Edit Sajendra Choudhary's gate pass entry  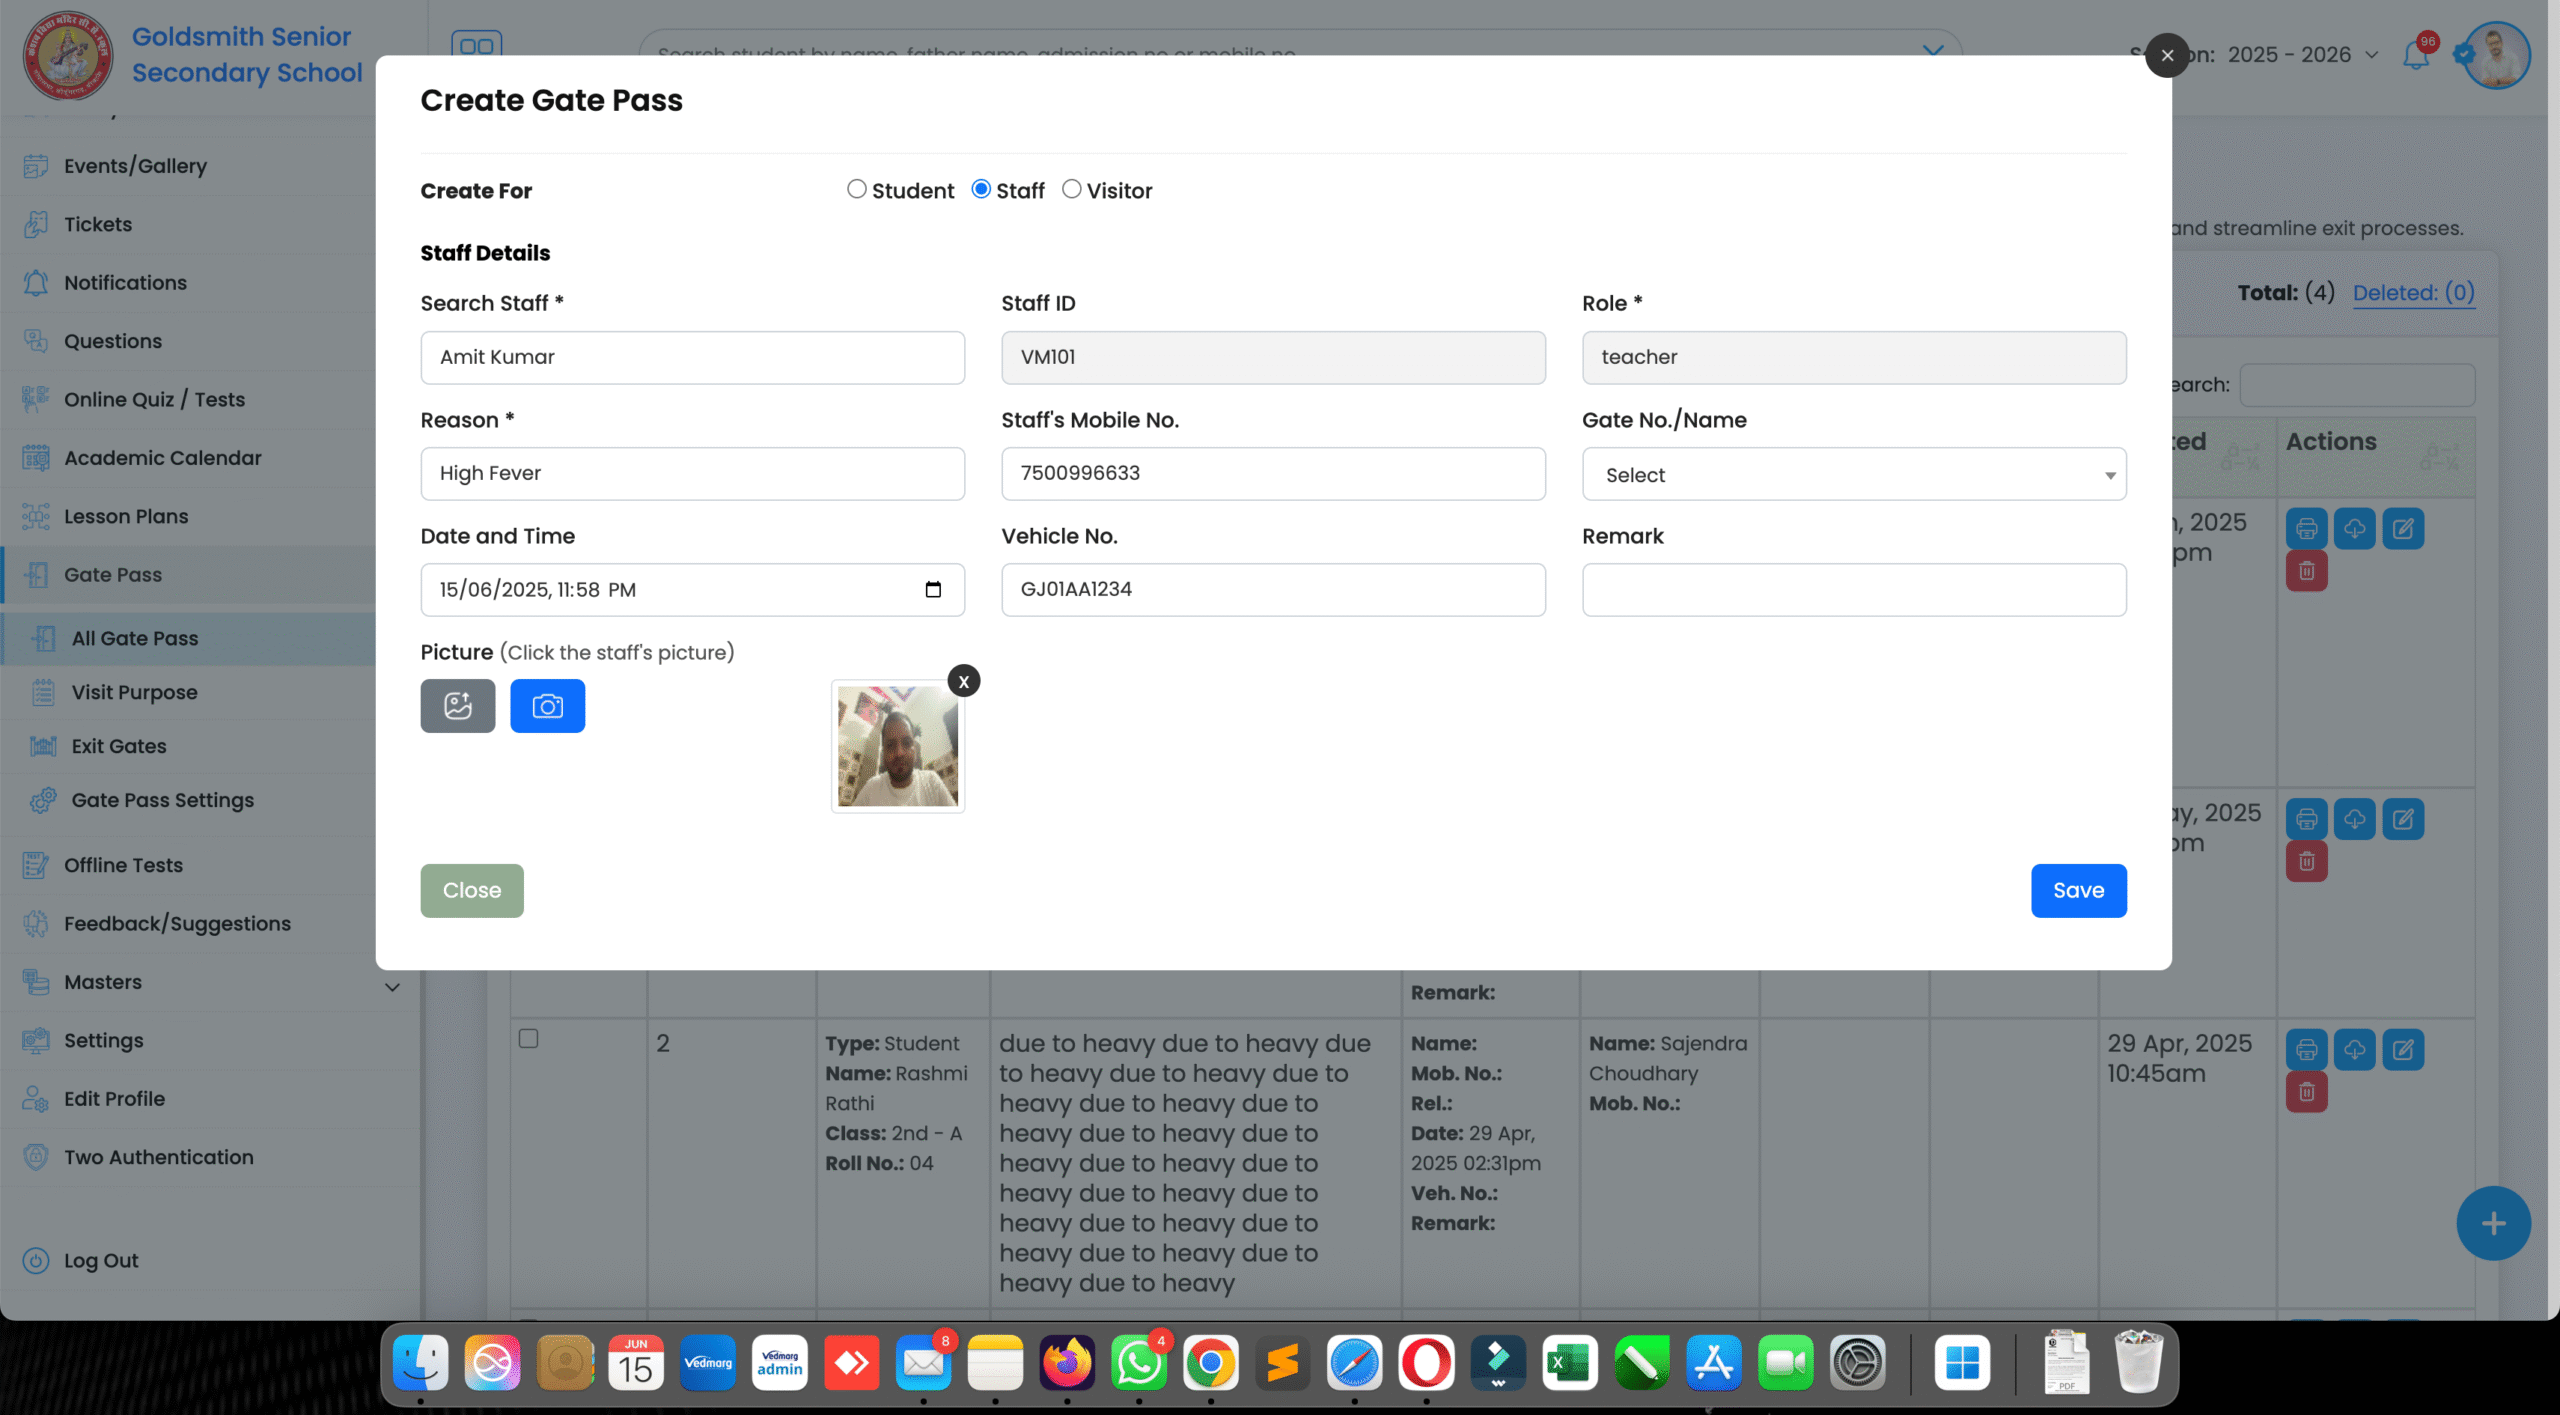2404,1049
